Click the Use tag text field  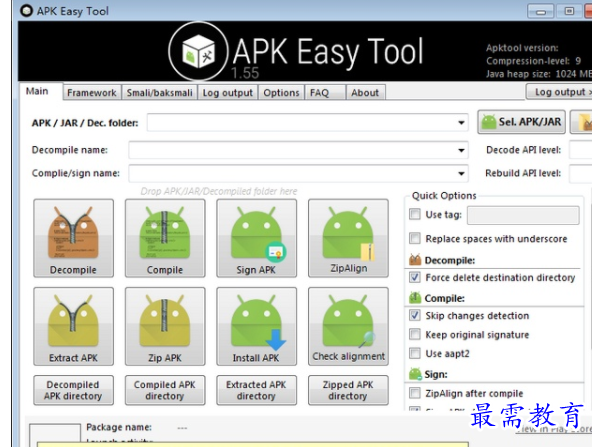(x=523, y=215)
